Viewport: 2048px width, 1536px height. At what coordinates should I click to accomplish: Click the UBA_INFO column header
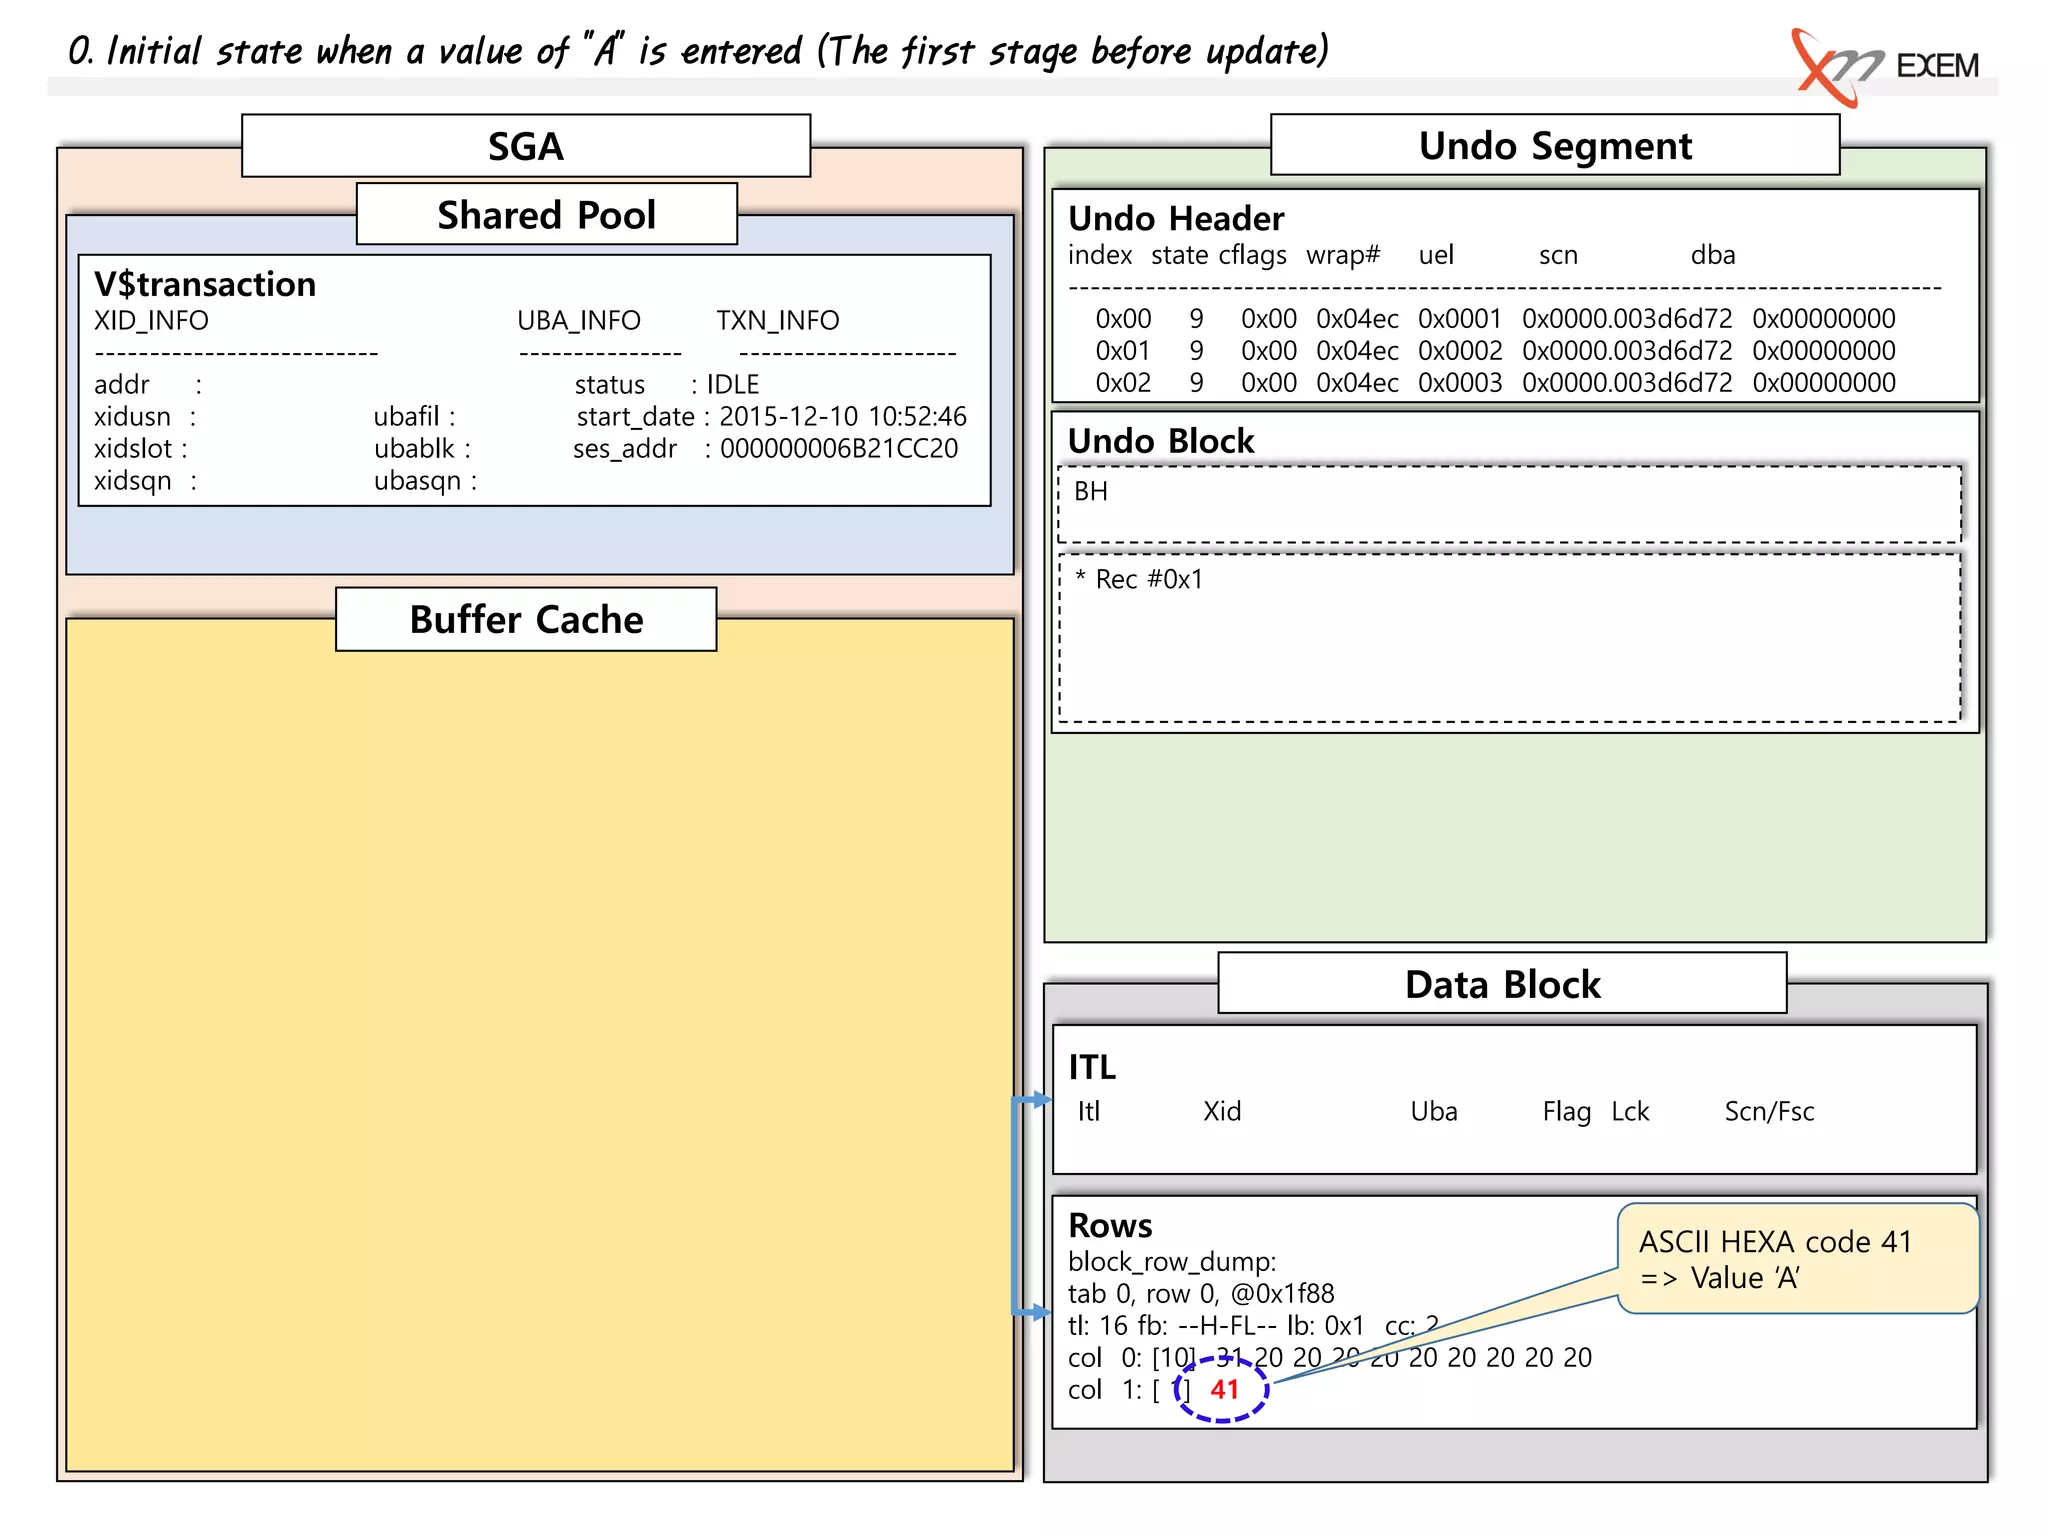tap(579, 320)
